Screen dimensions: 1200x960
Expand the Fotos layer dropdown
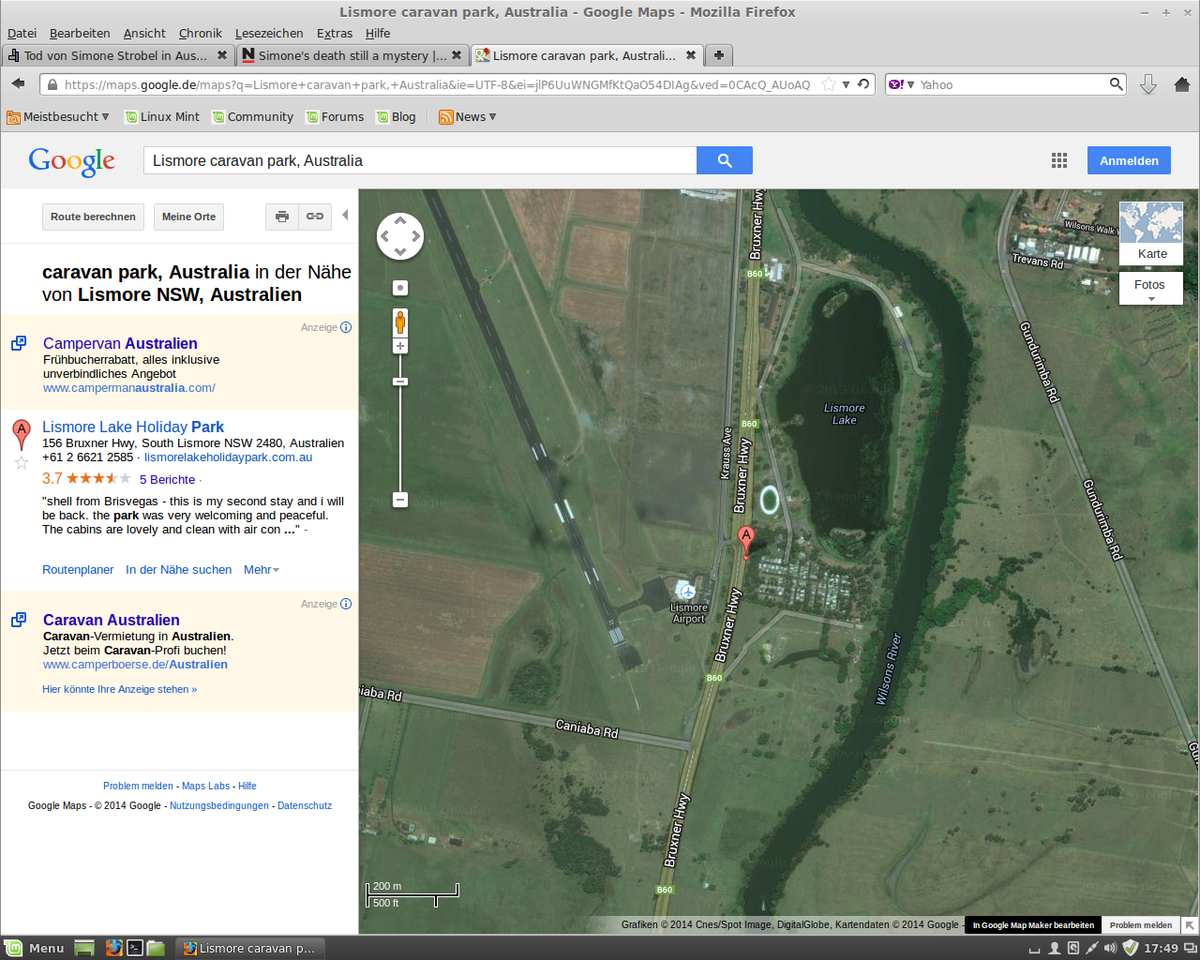[1151, 289]
